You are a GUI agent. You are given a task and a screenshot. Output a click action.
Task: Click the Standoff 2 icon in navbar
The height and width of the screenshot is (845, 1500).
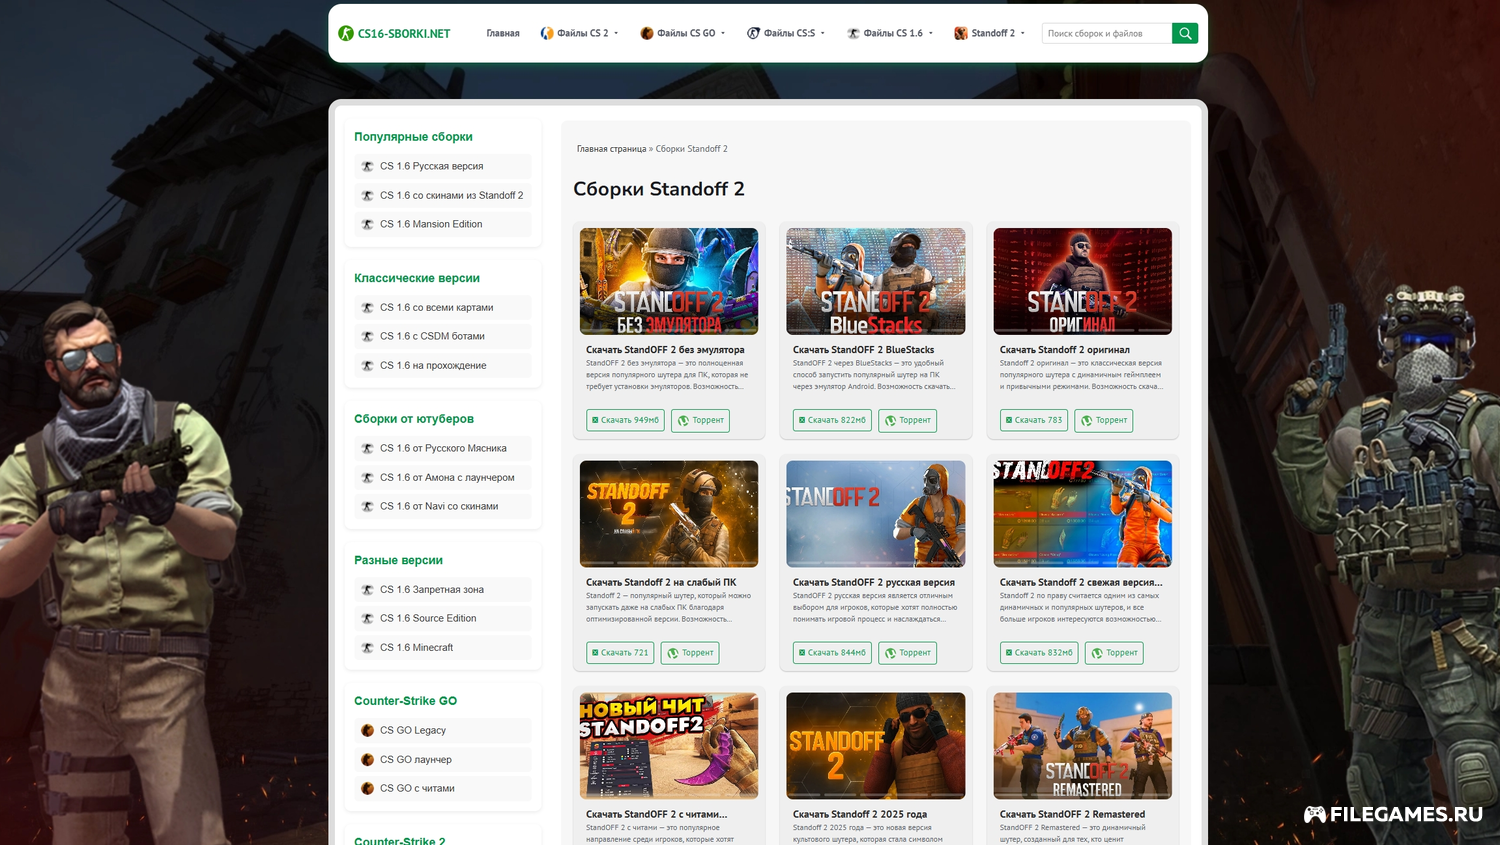click(x=960, y=33)
